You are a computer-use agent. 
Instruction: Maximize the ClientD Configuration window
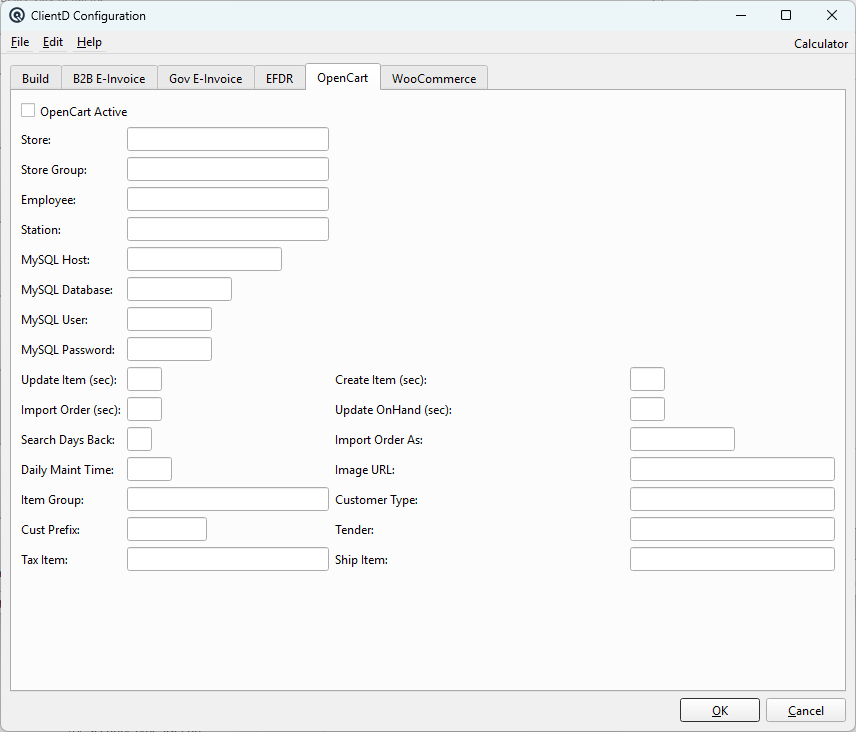[786, 15]
